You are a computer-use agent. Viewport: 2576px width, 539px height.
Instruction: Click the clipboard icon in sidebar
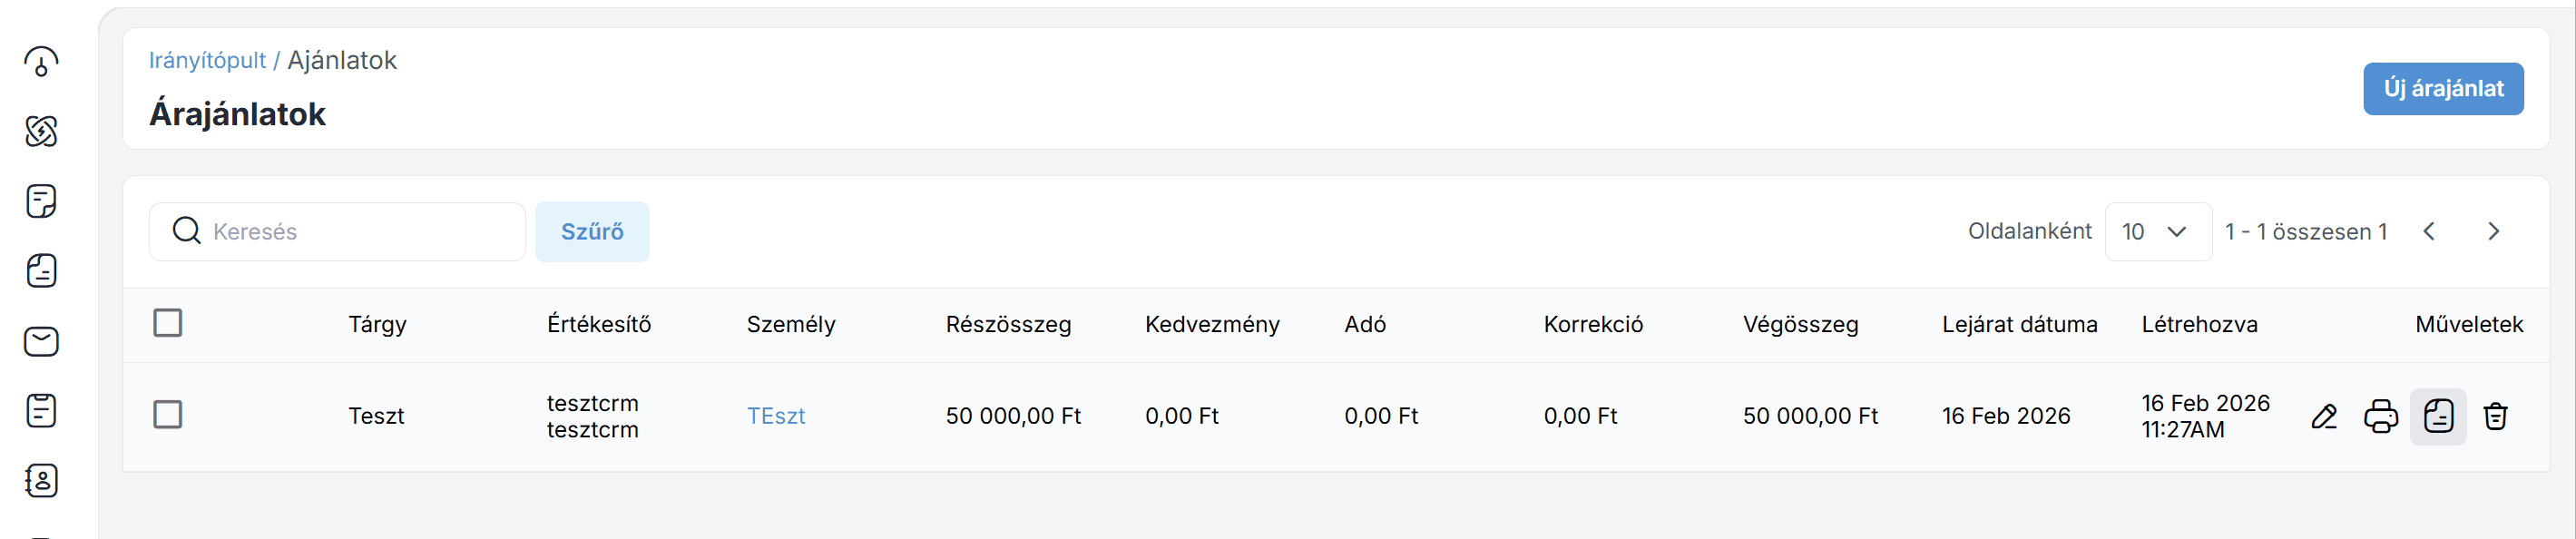41,411
